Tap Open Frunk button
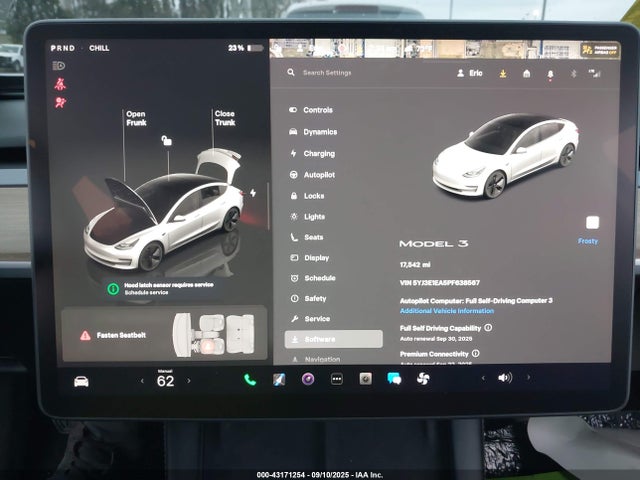 [136, 118]
